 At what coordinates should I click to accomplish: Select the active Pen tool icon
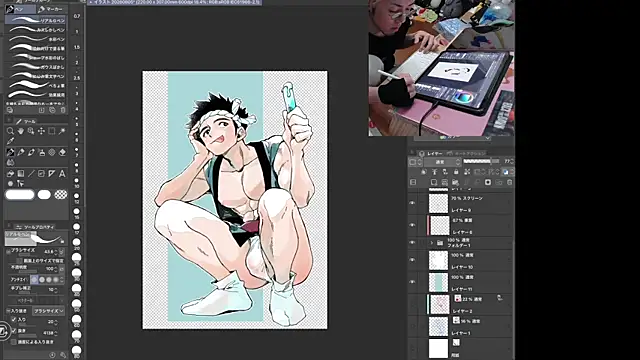(x=10, y=152)
